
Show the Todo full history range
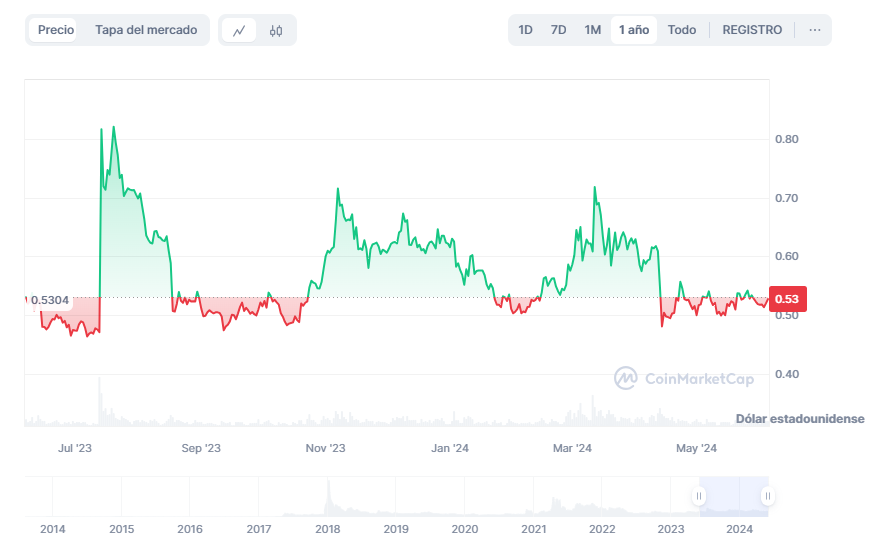tap(682, 30)
